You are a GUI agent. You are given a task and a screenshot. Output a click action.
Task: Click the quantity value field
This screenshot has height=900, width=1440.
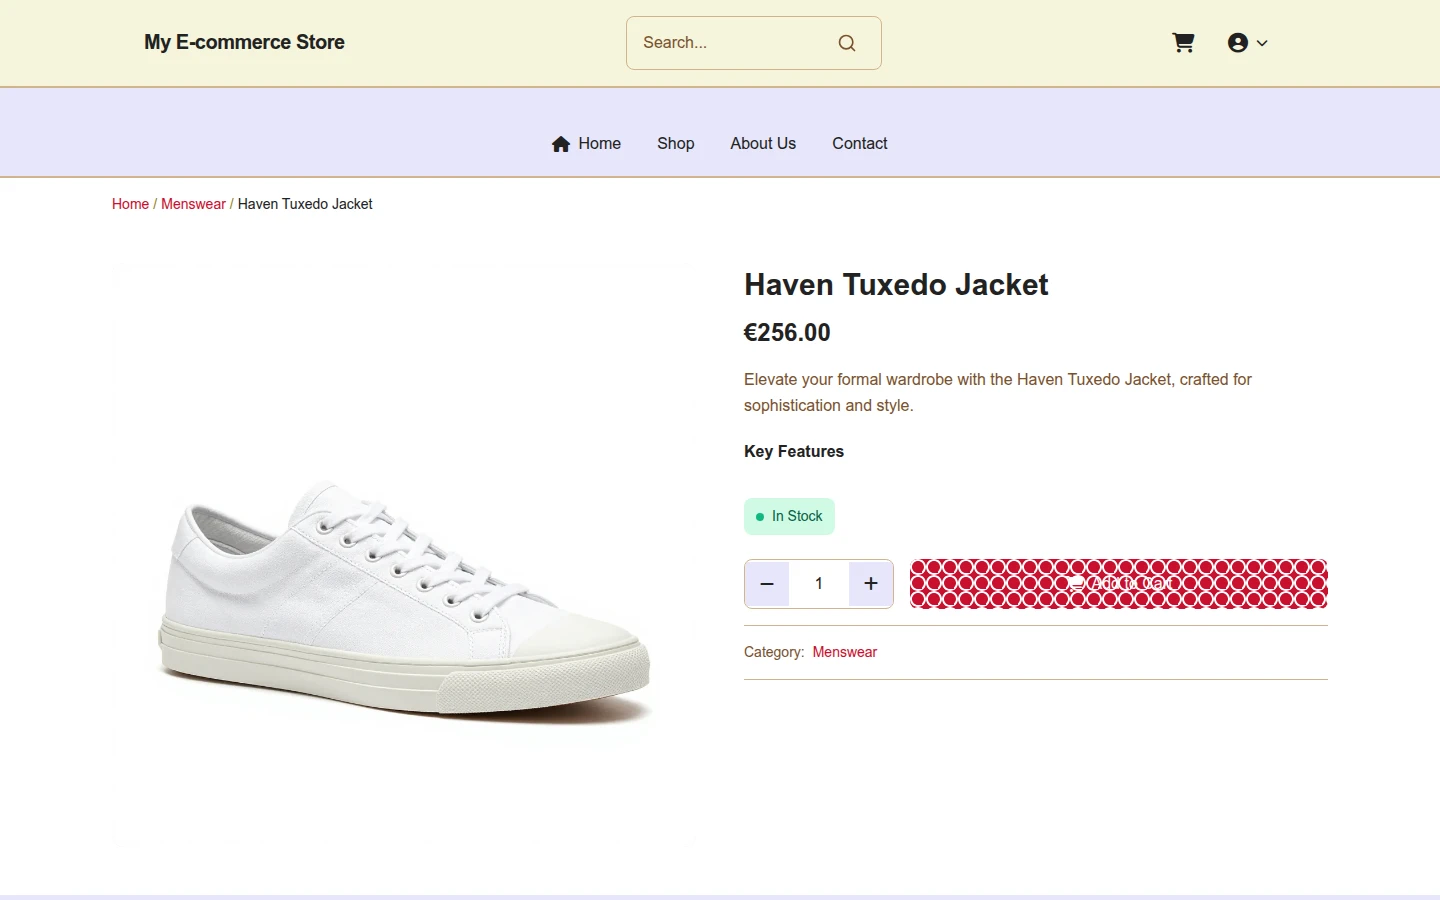[819, 584]
